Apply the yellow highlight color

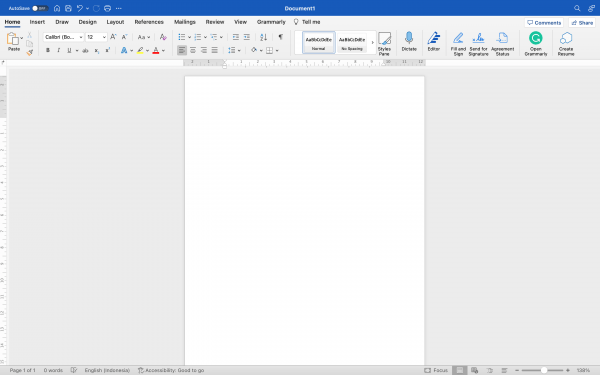tap(140, 50)
